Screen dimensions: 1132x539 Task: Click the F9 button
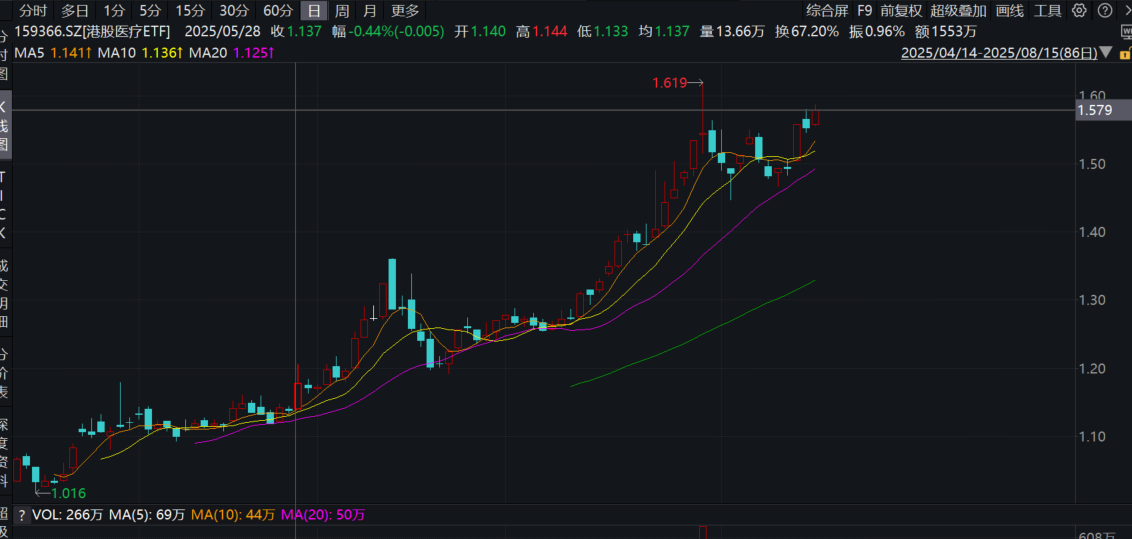point(864,10)
